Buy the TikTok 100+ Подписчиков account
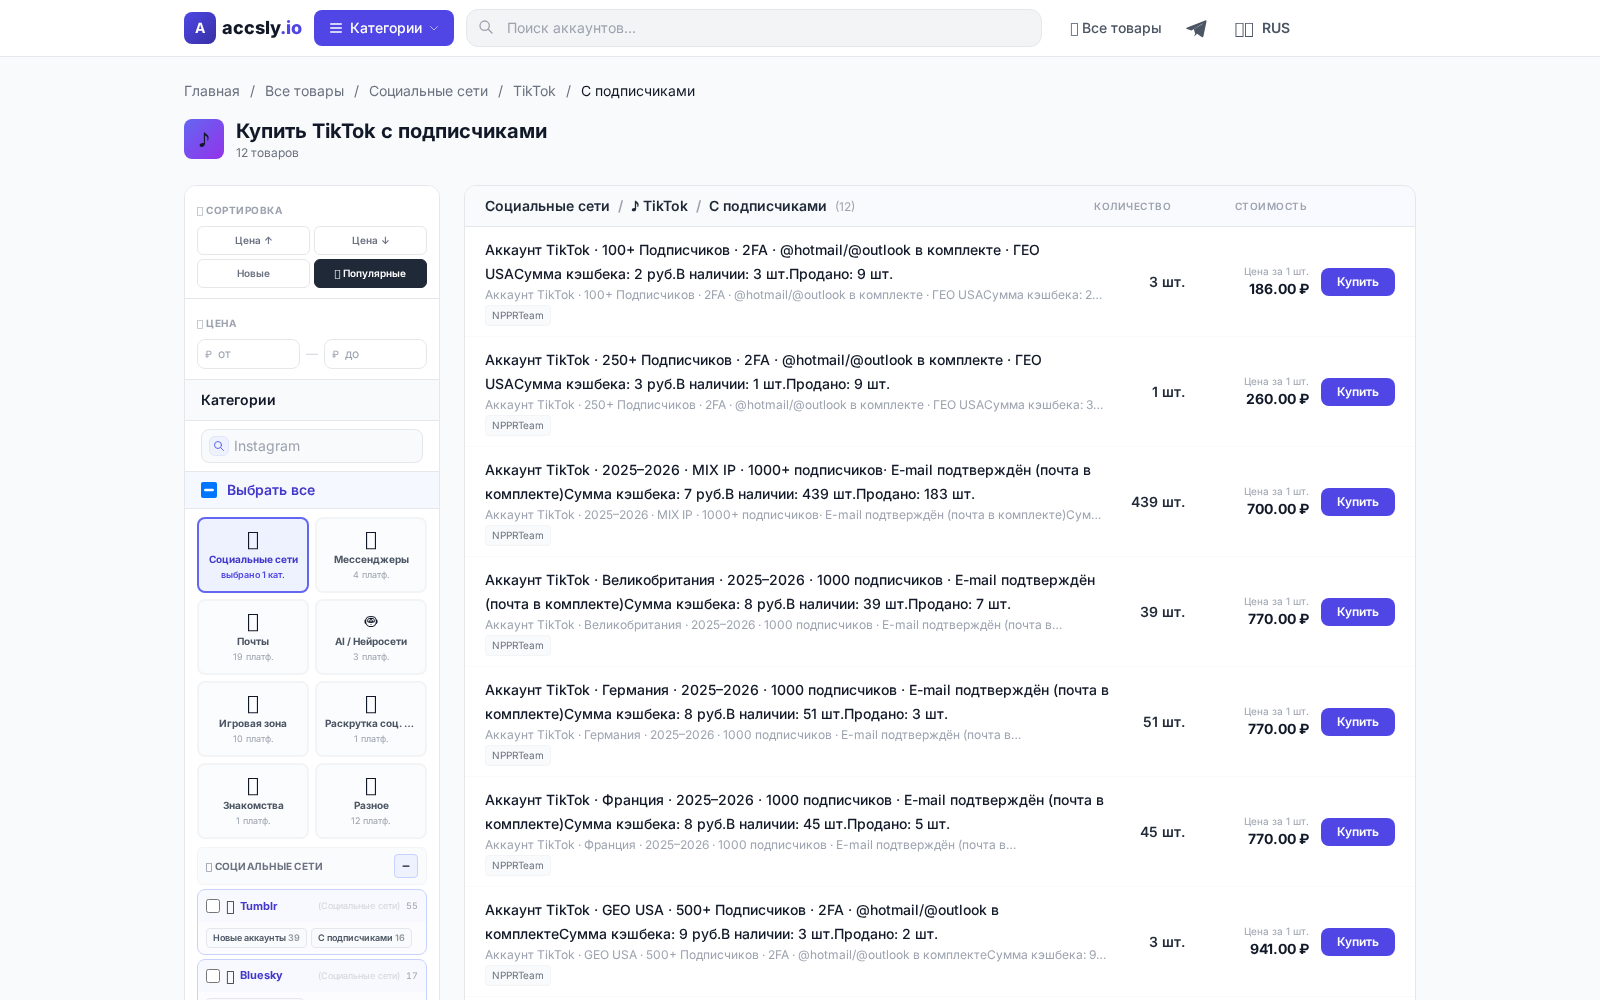The width and height of the screenshot is (1600, 1000). pos(1357,282)
